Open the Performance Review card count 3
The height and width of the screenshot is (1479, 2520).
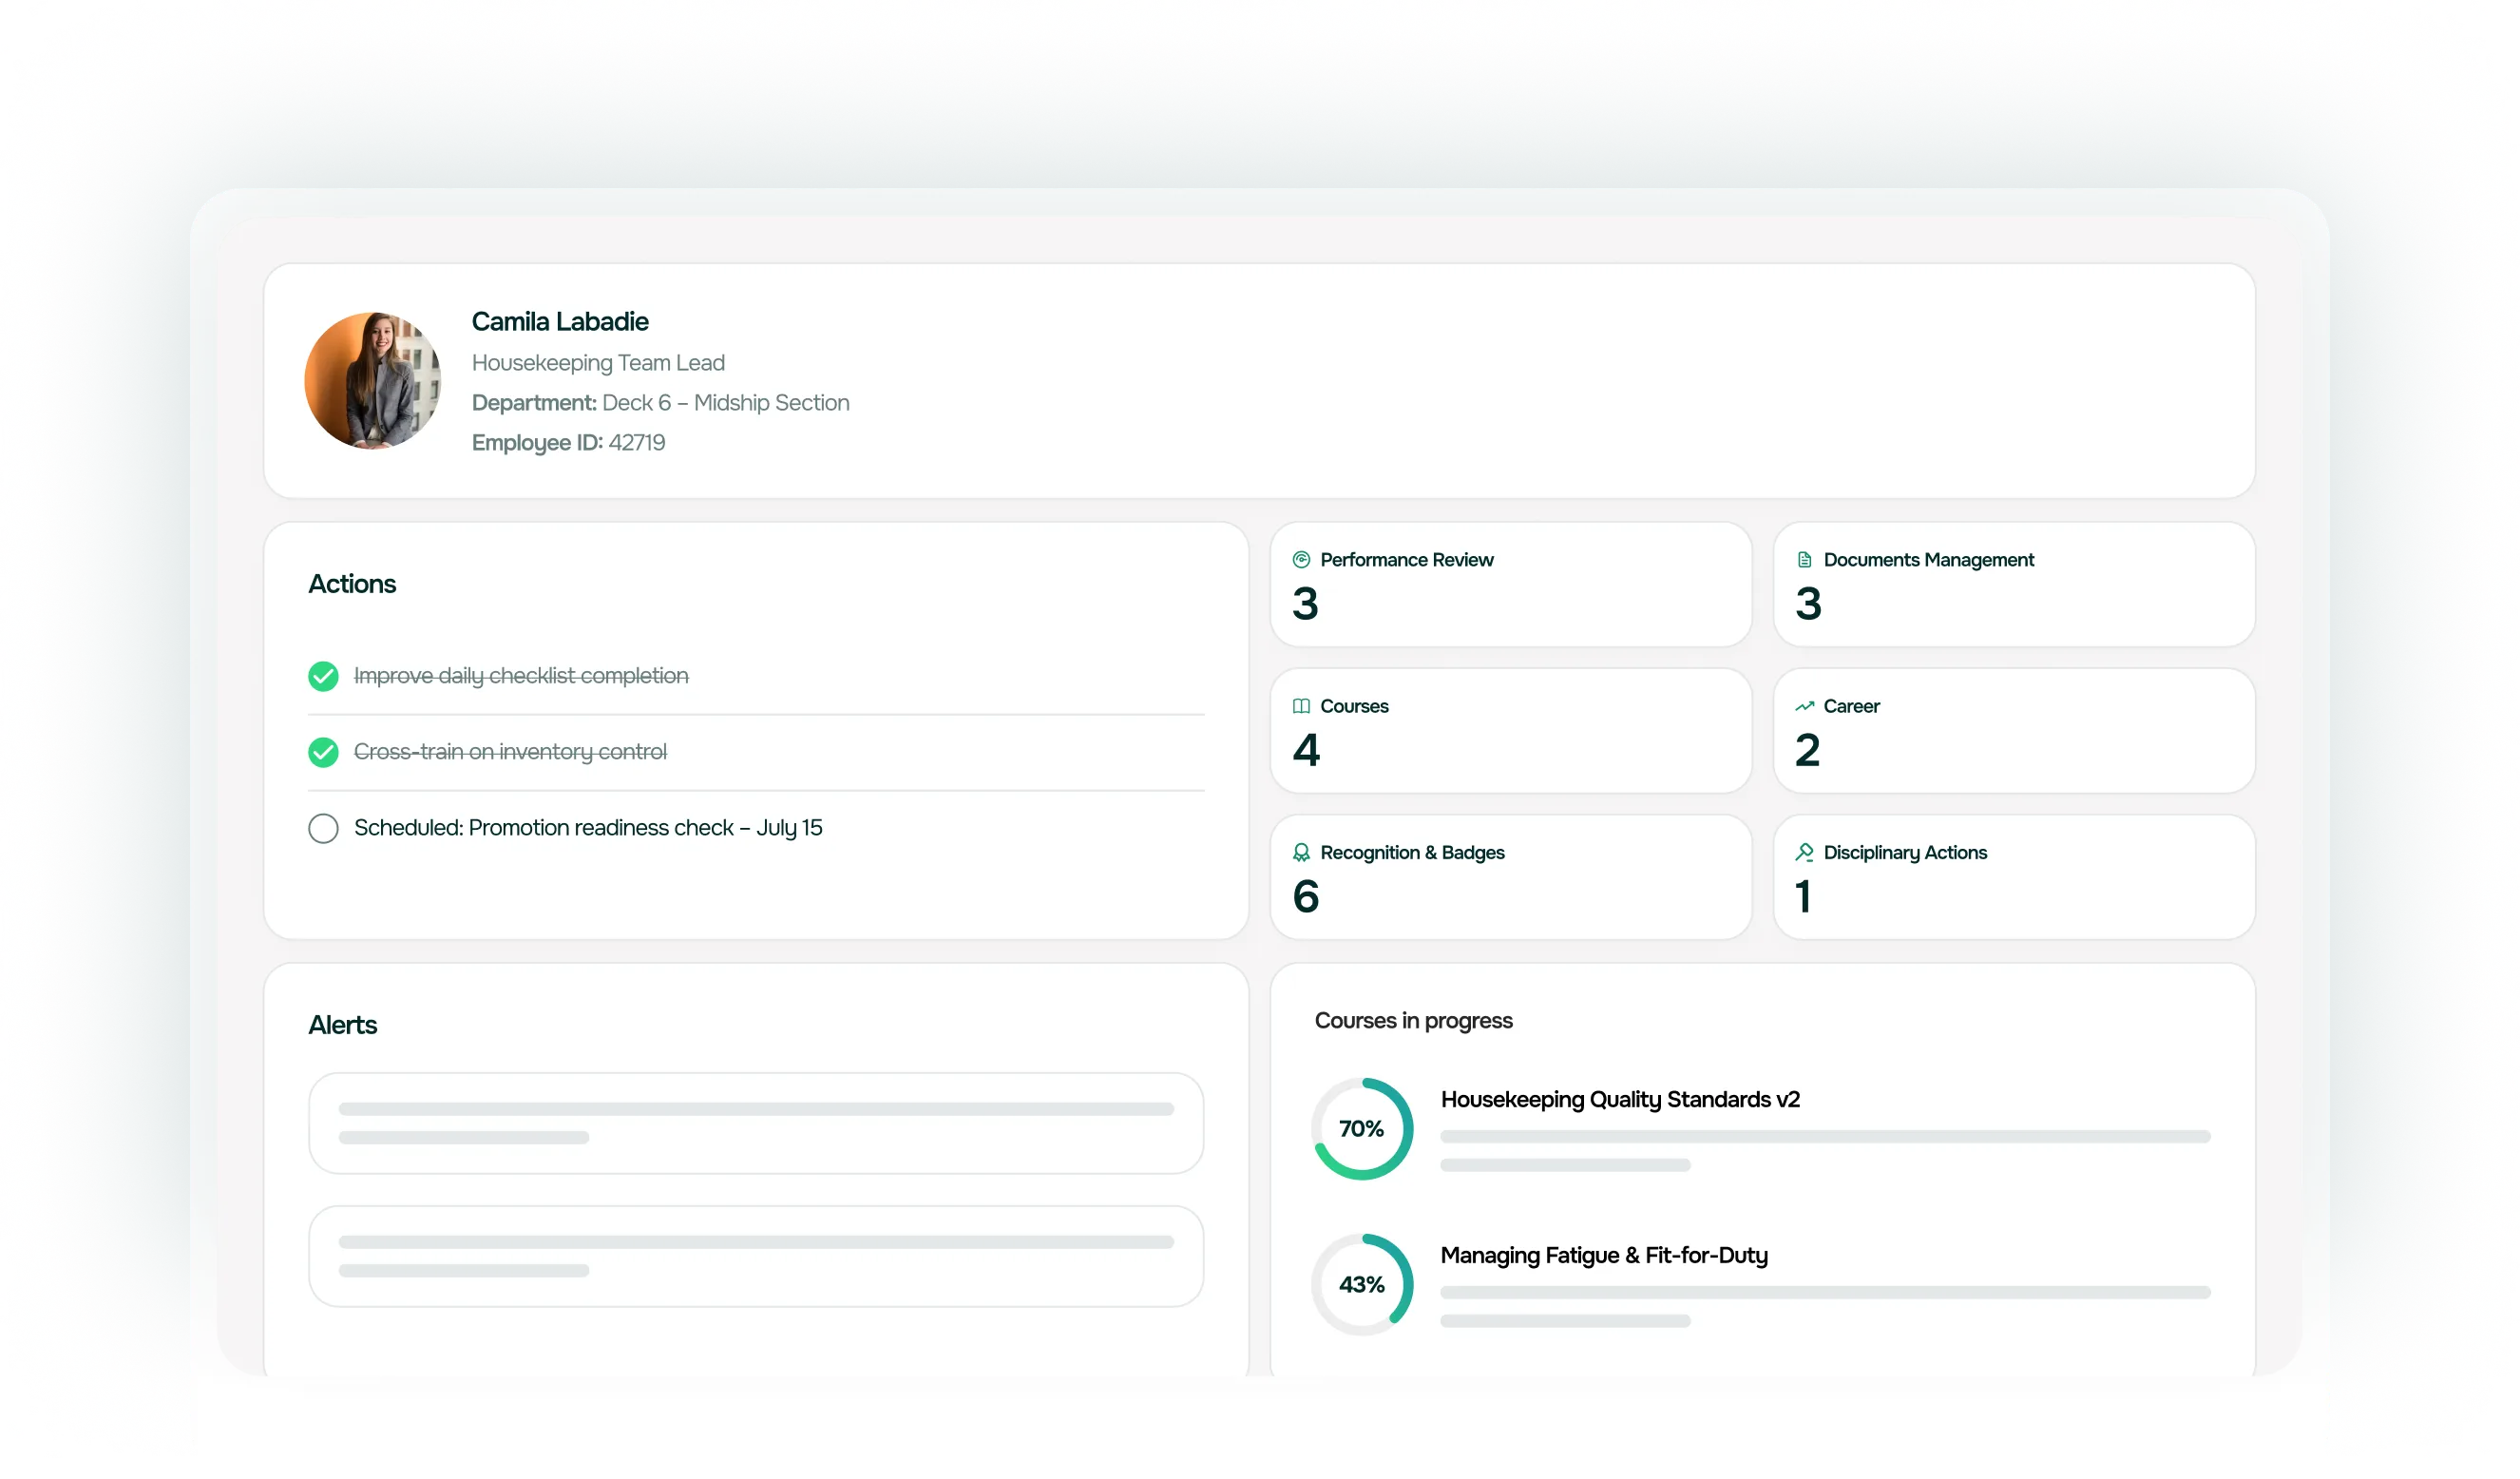(x=1305, y=604)
